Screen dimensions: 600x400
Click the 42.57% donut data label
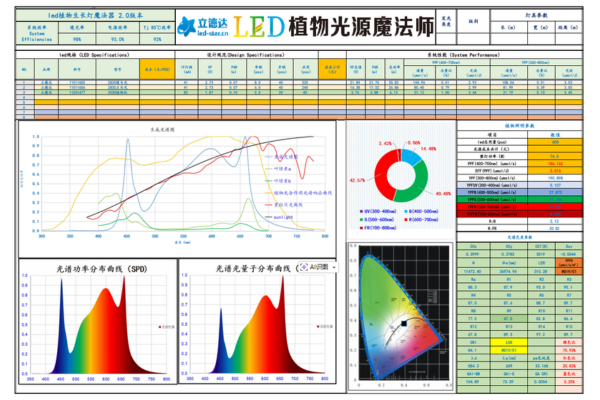coord(357,180)
